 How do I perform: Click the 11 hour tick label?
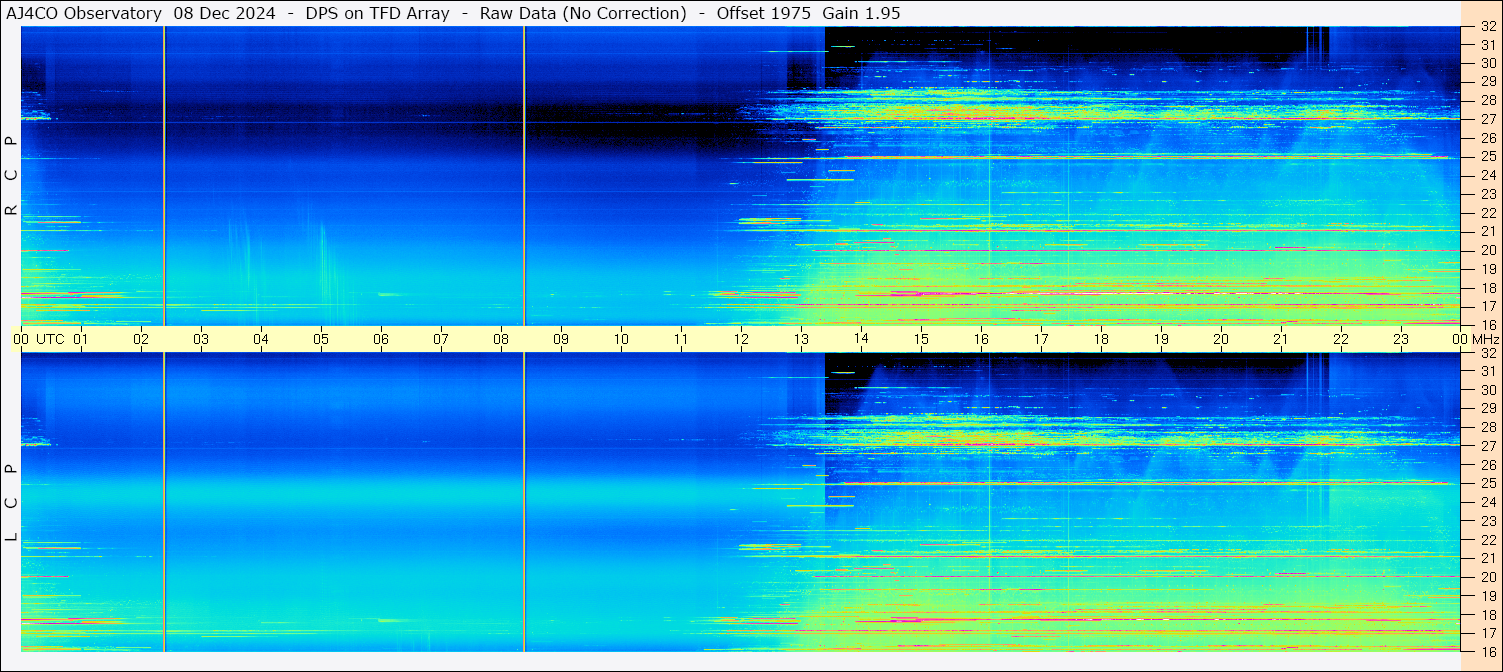[x=681, y=339]
